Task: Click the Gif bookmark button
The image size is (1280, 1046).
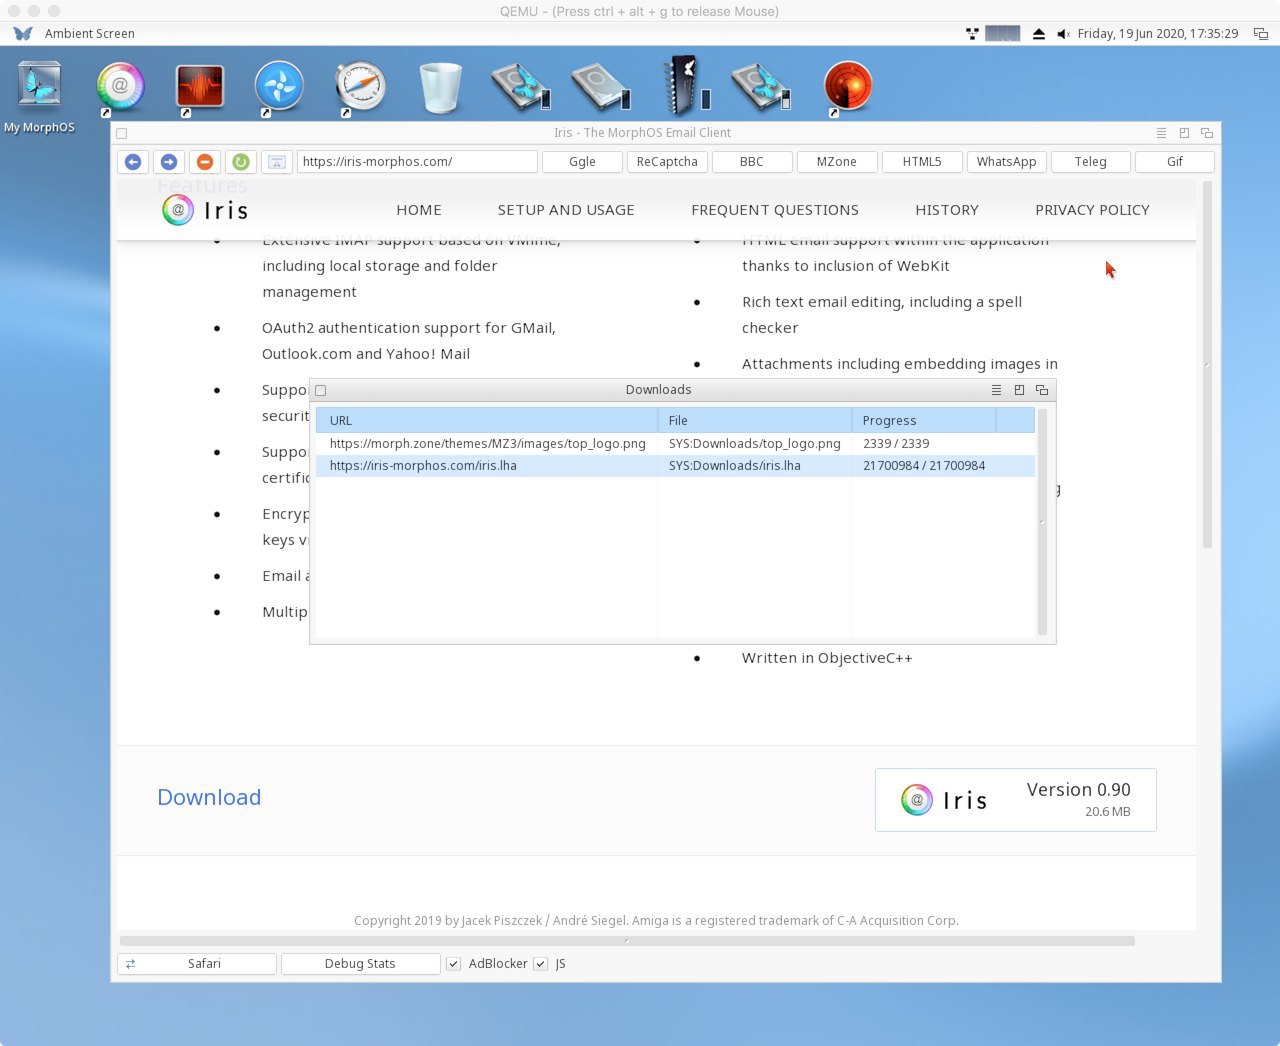Action: (x=1175, y=162)
